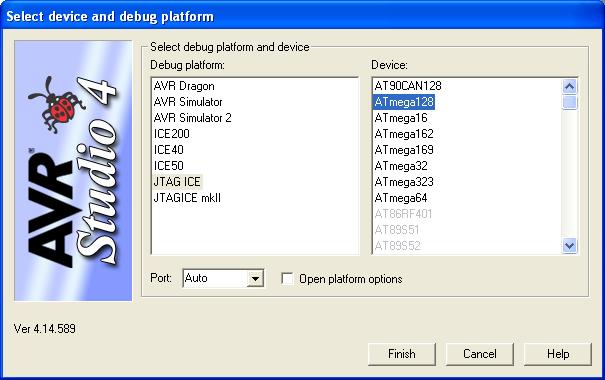605x380 pixels.
Task: Click device list scroll down arrow
Action: (x=570, y=245)
